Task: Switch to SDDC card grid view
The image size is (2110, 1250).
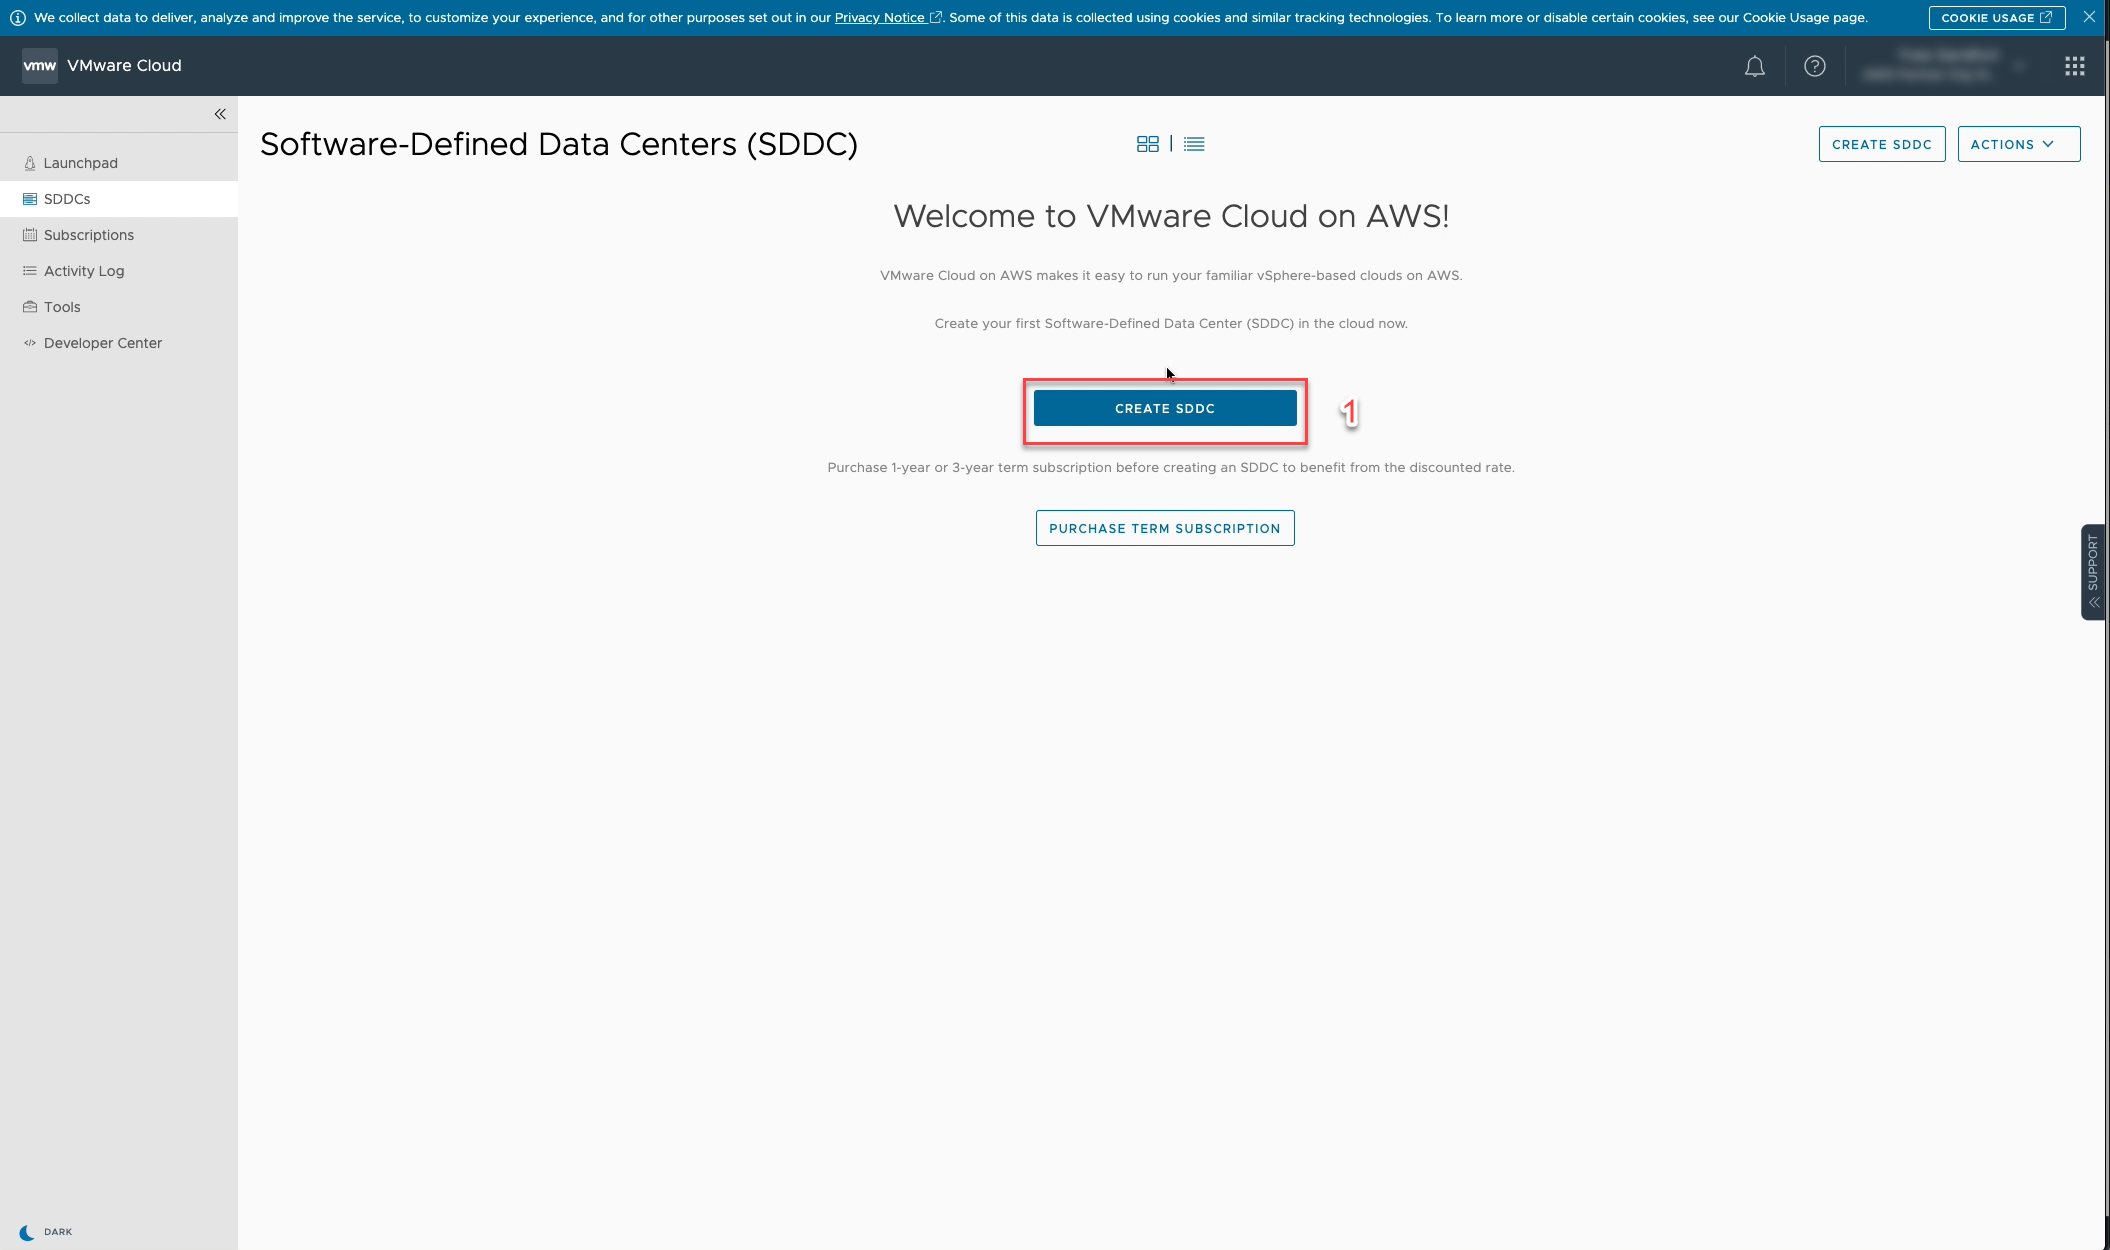Action: (x=1147, y=144)
